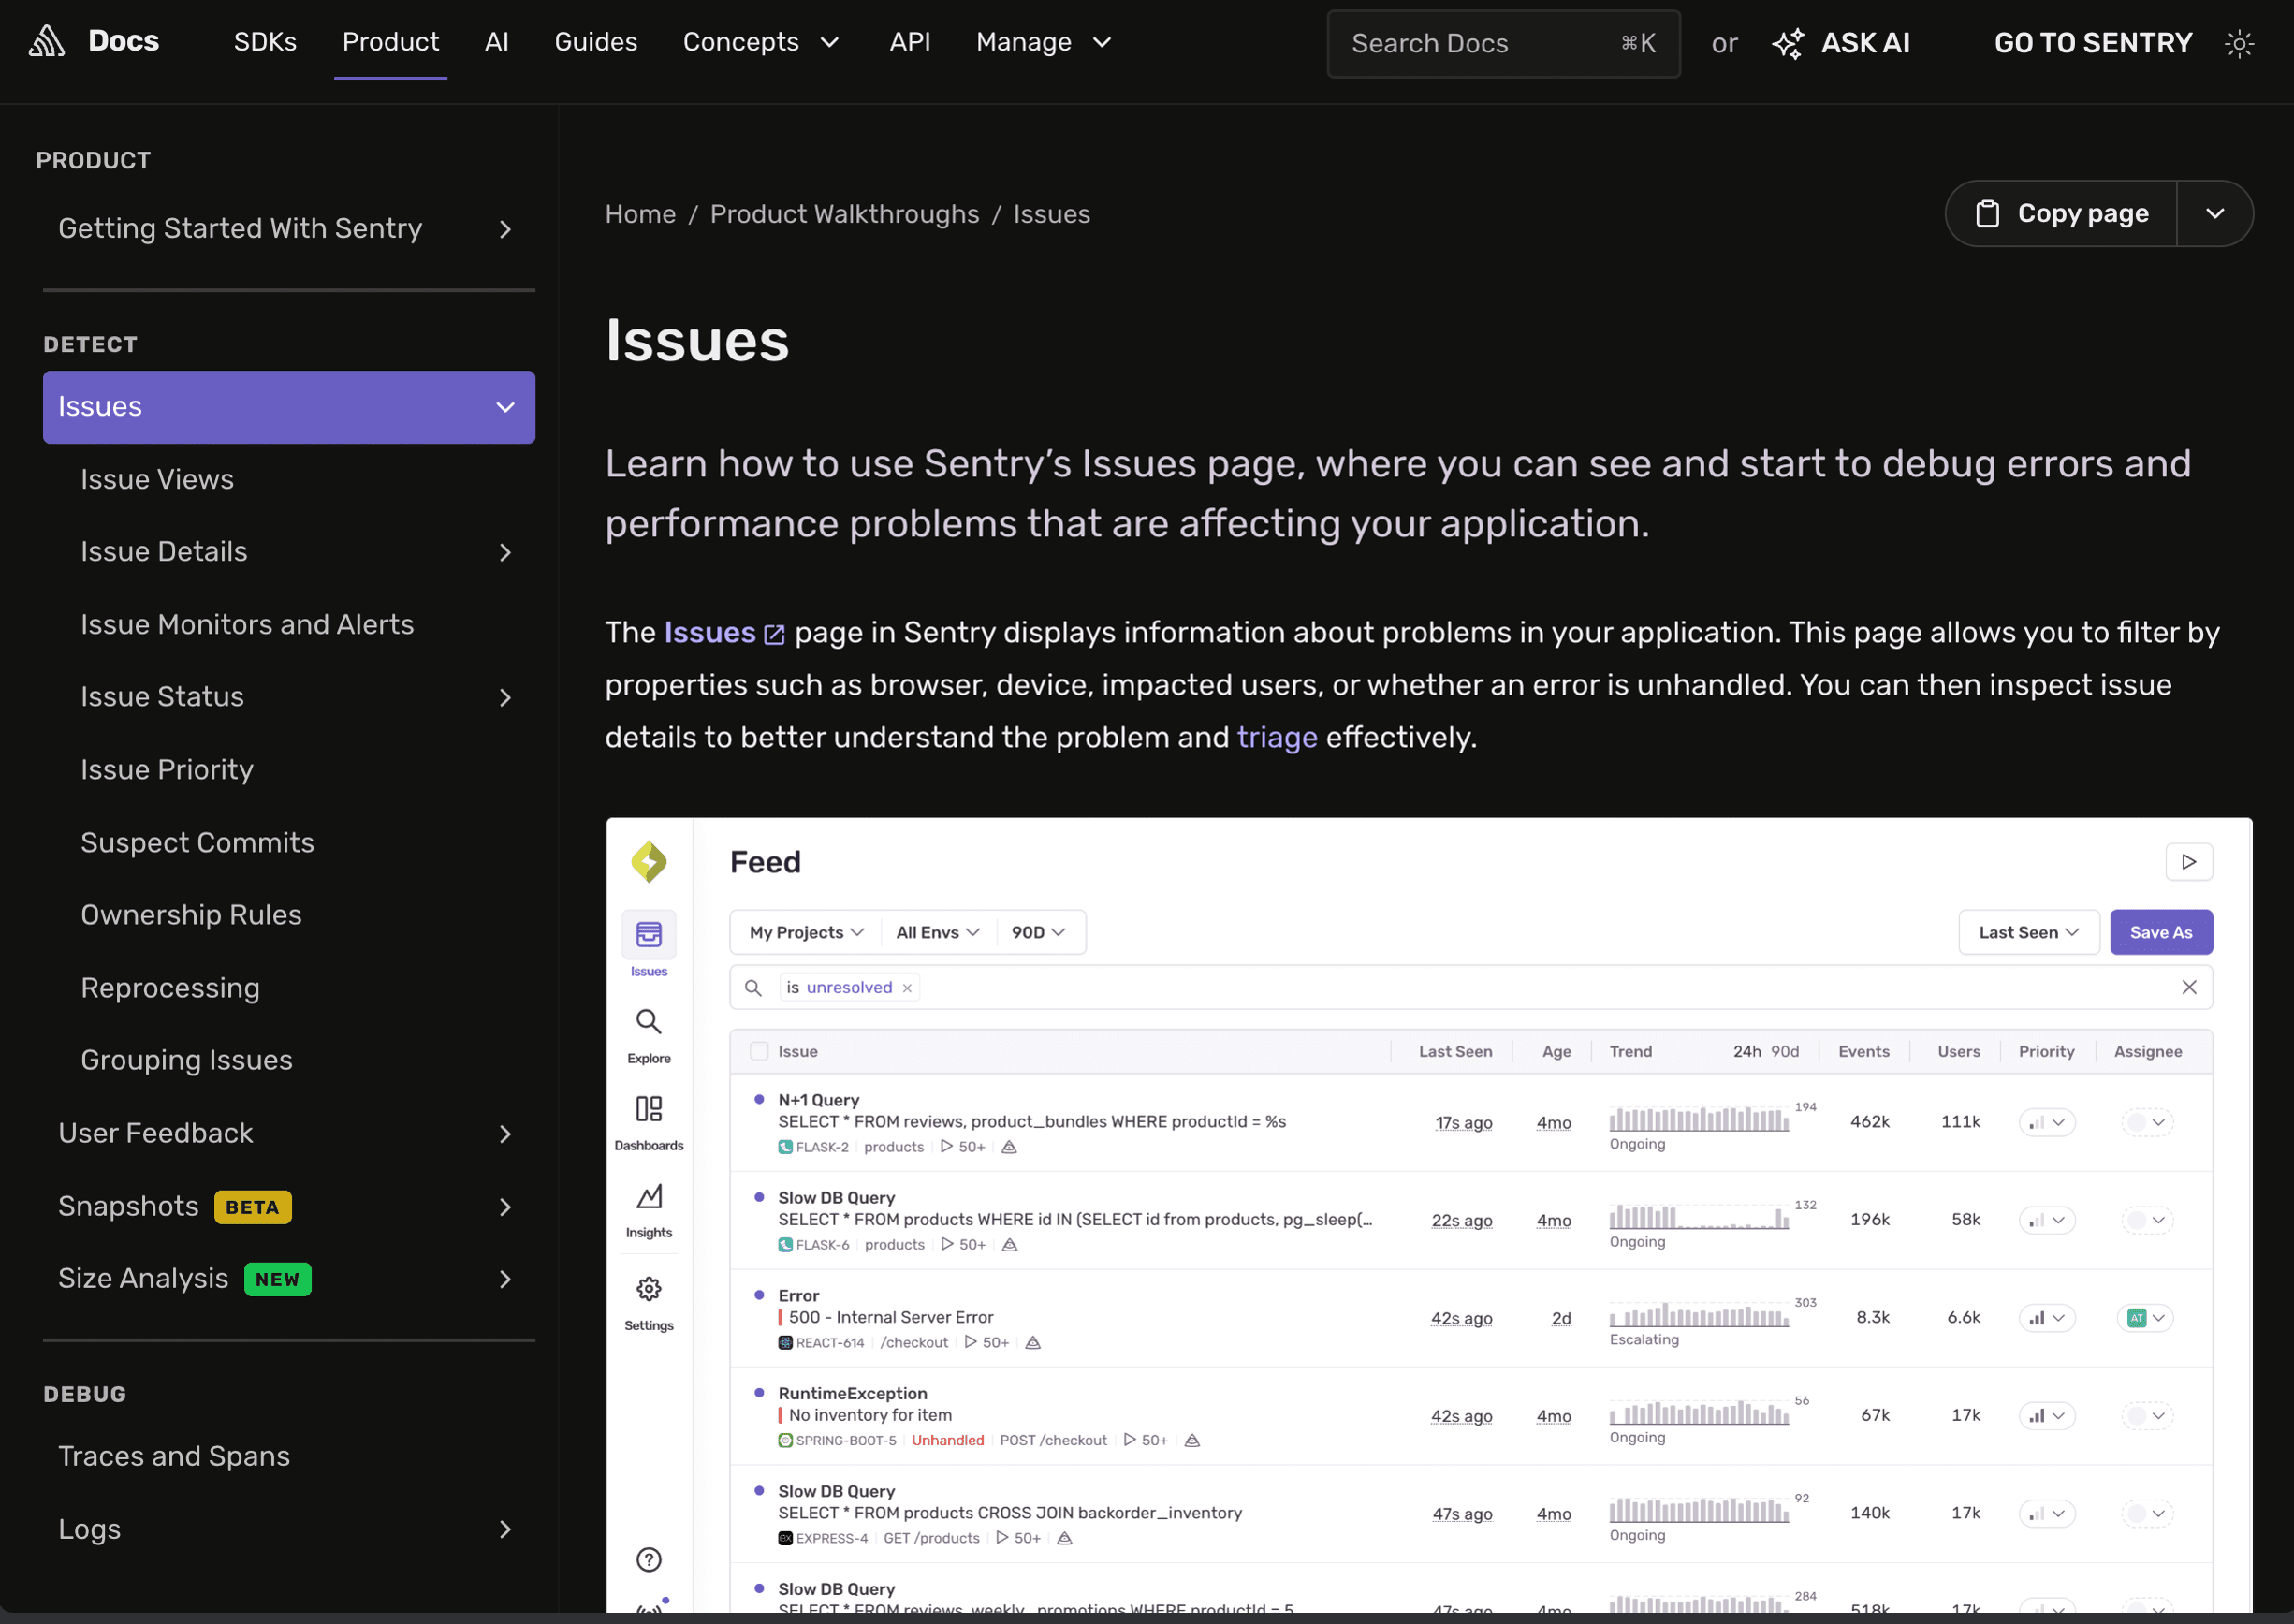Click the Save As button
Viewport: 2294px width, 1624px height.
[x=2161, y=933]
